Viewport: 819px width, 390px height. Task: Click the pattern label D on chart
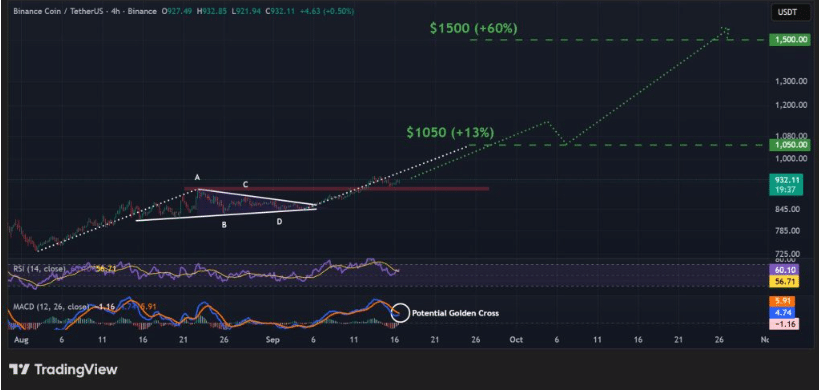point(279,222)
